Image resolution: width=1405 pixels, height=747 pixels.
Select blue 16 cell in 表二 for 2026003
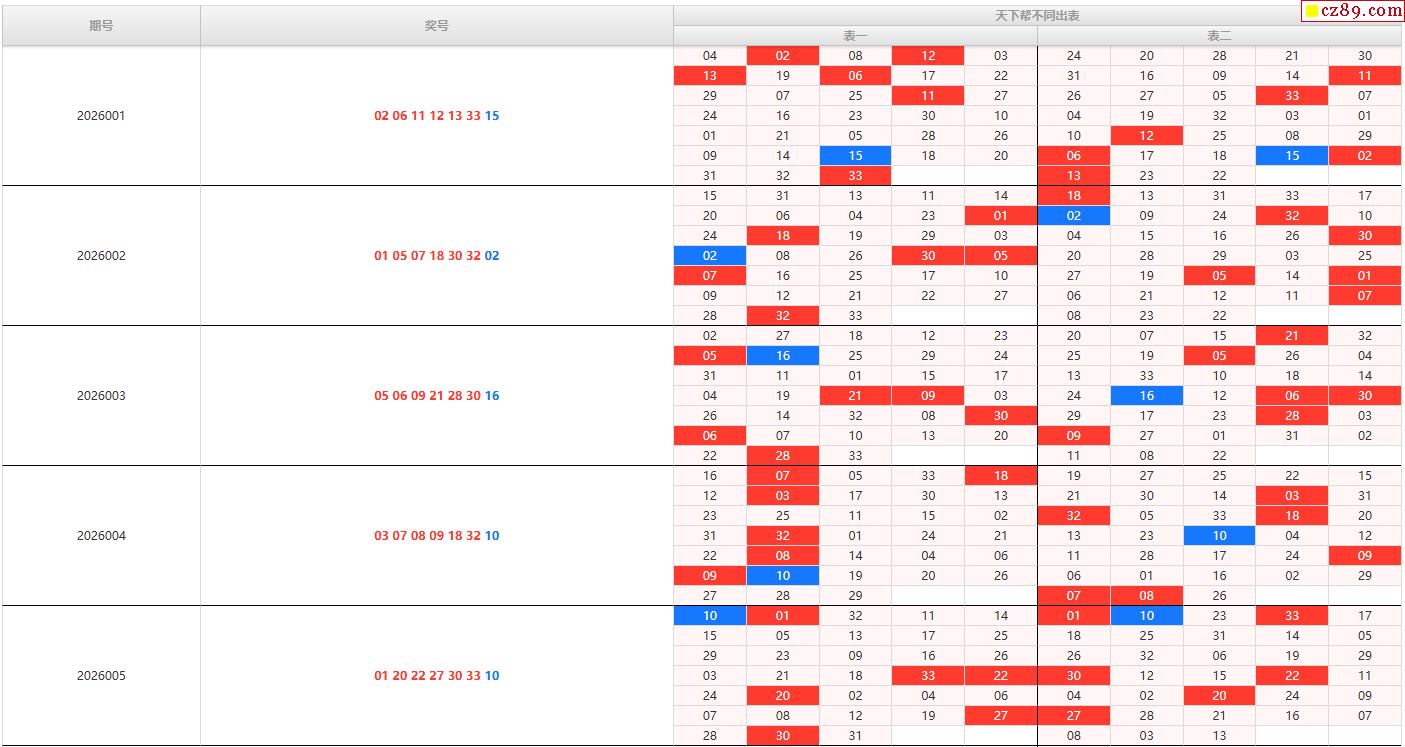pyautogui.click(x=1146, y=396)
